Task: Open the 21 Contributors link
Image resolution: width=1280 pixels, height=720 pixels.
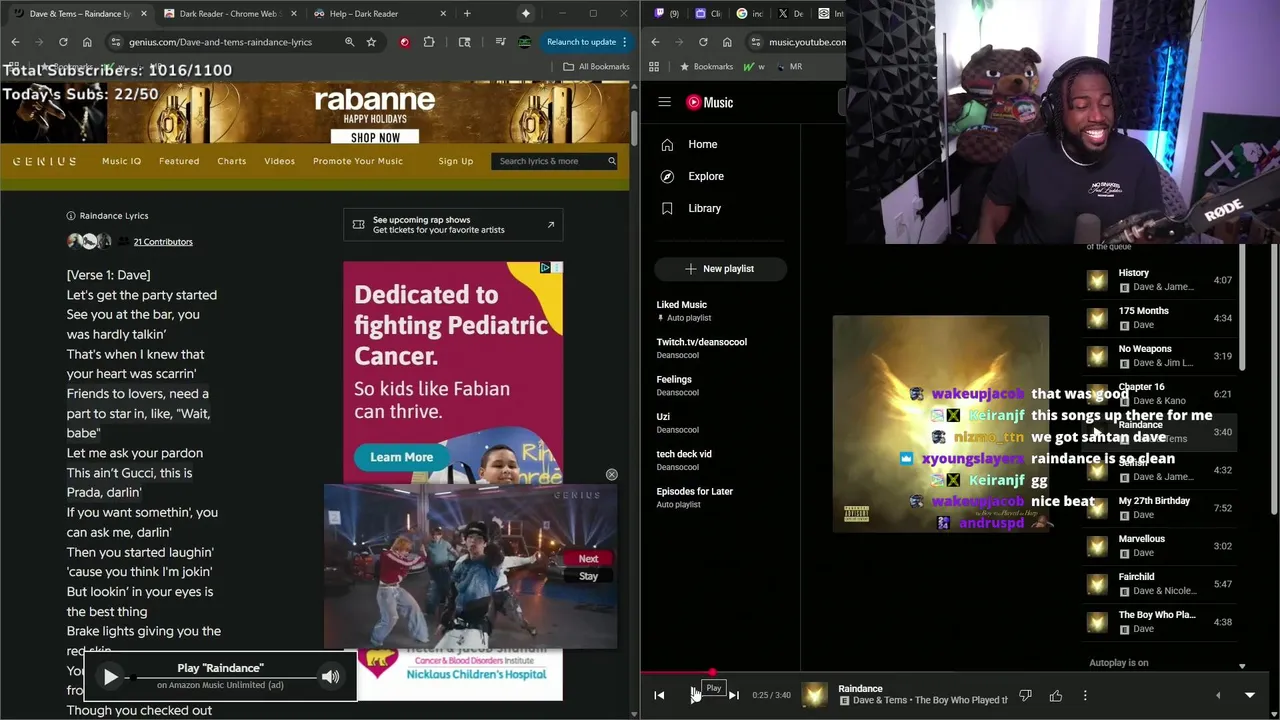Action: point(163,242)
